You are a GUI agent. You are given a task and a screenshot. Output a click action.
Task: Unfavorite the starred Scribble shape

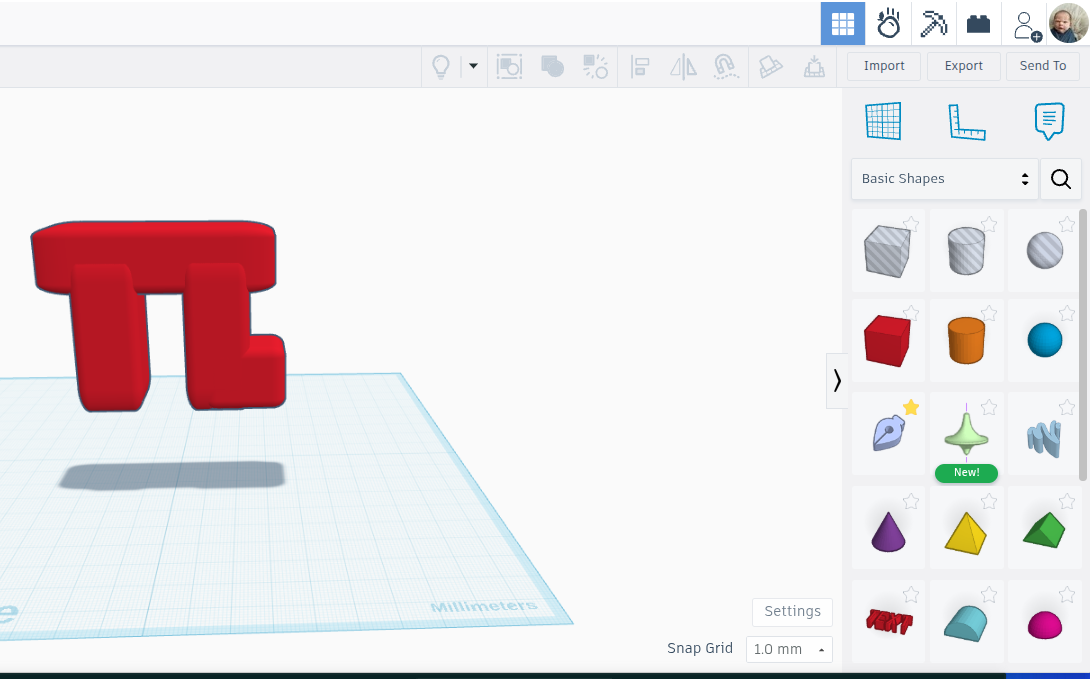tap(910, 407)
